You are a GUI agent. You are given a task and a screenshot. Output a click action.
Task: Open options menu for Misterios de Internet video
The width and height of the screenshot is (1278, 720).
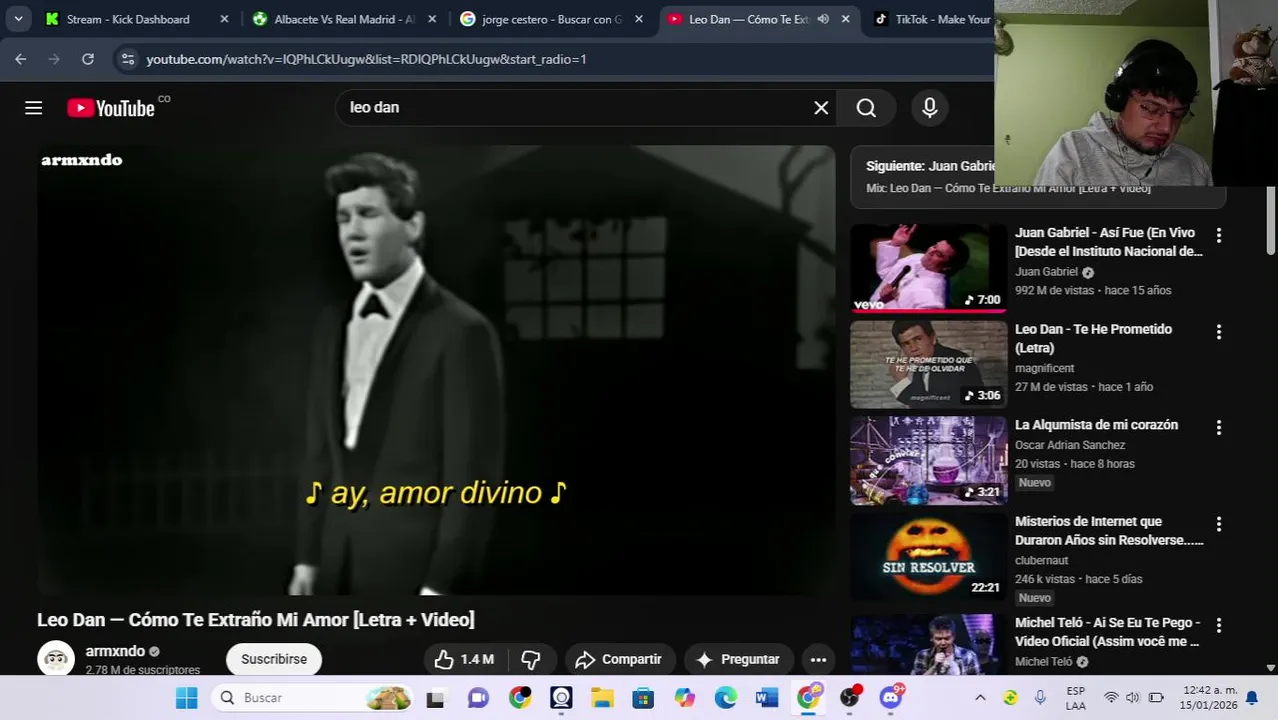click(1218, 524)
